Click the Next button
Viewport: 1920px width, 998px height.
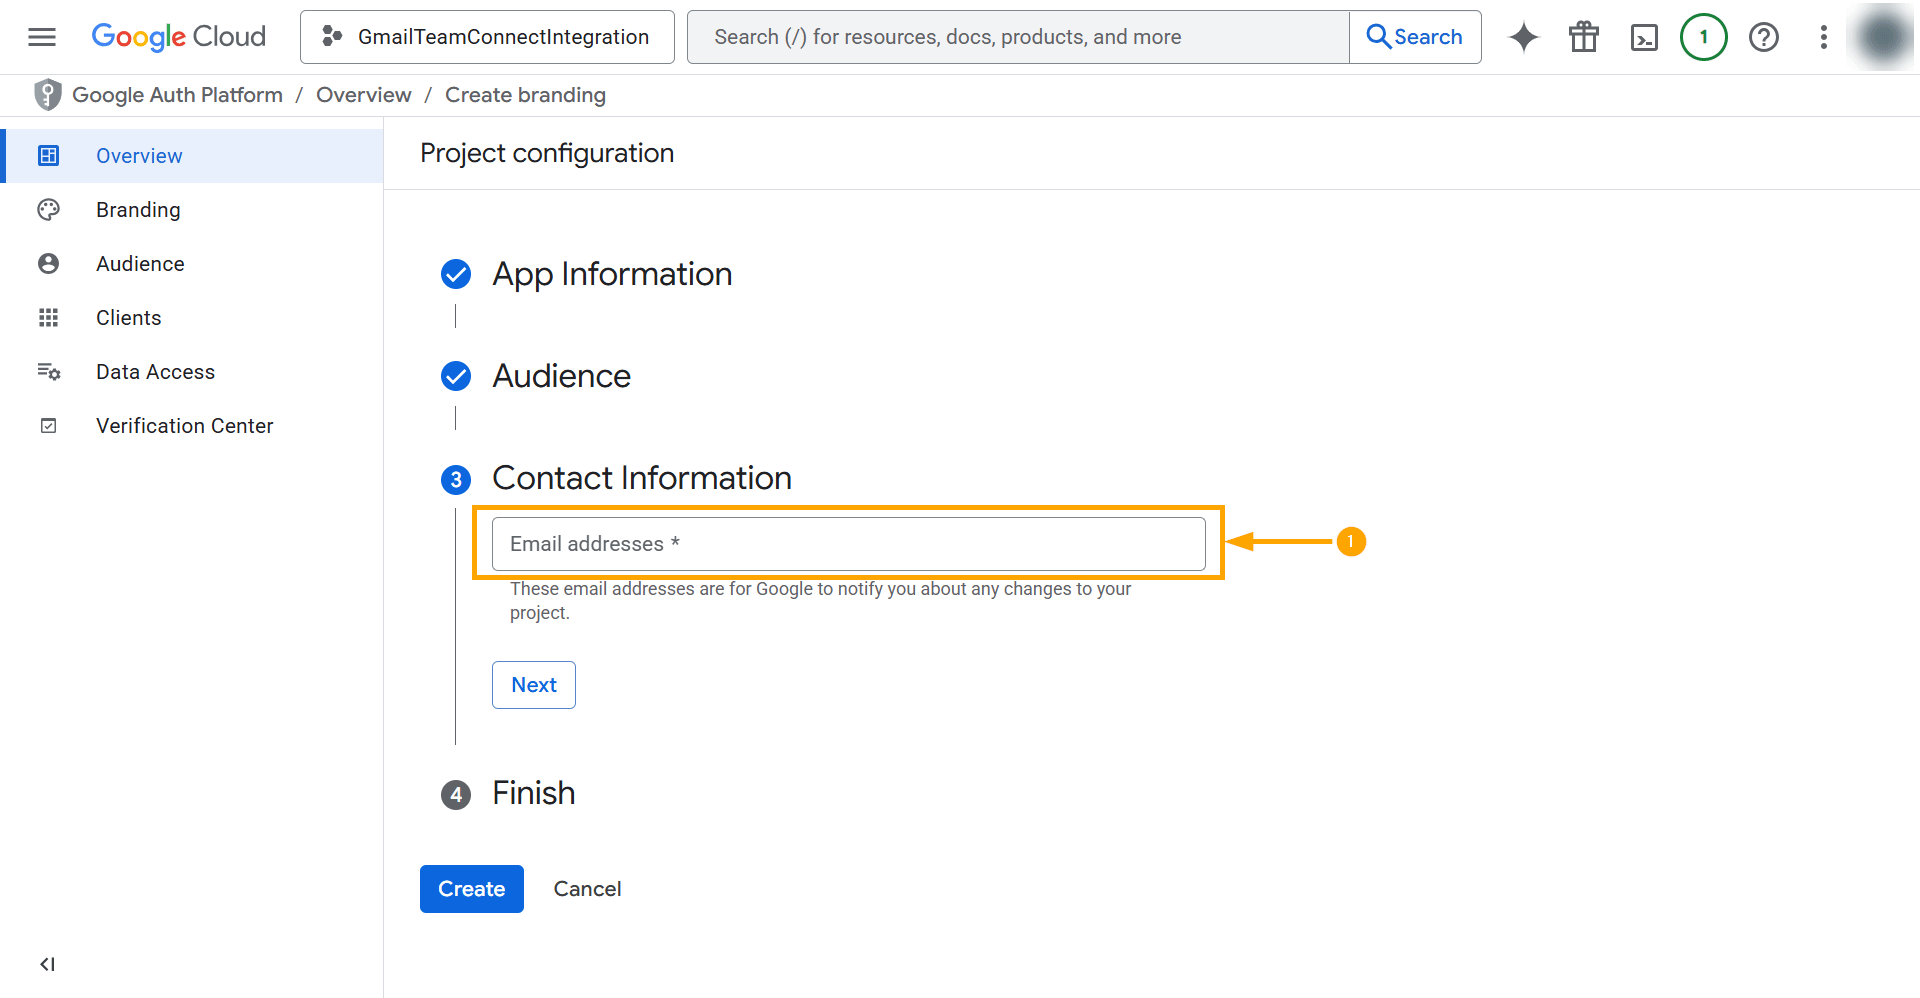pyautogui.click(x=533, y=685)
